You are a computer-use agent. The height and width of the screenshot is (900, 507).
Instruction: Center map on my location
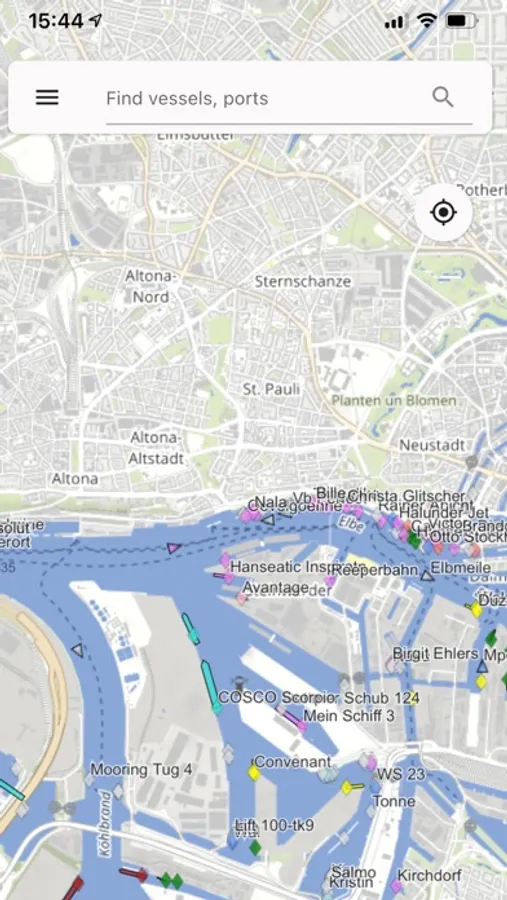point(443,212)
